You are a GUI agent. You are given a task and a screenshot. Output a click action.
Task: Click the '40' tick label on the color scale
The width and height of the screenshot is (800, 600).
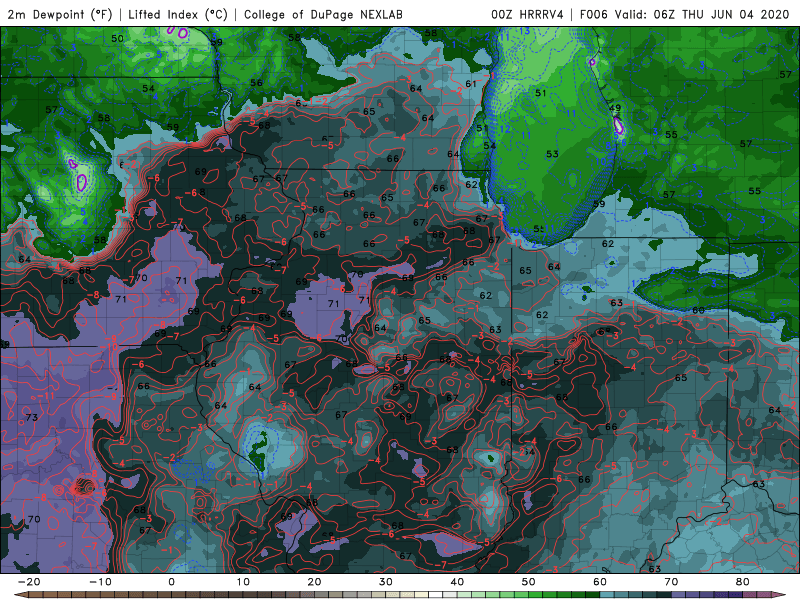tap(457, 582)
